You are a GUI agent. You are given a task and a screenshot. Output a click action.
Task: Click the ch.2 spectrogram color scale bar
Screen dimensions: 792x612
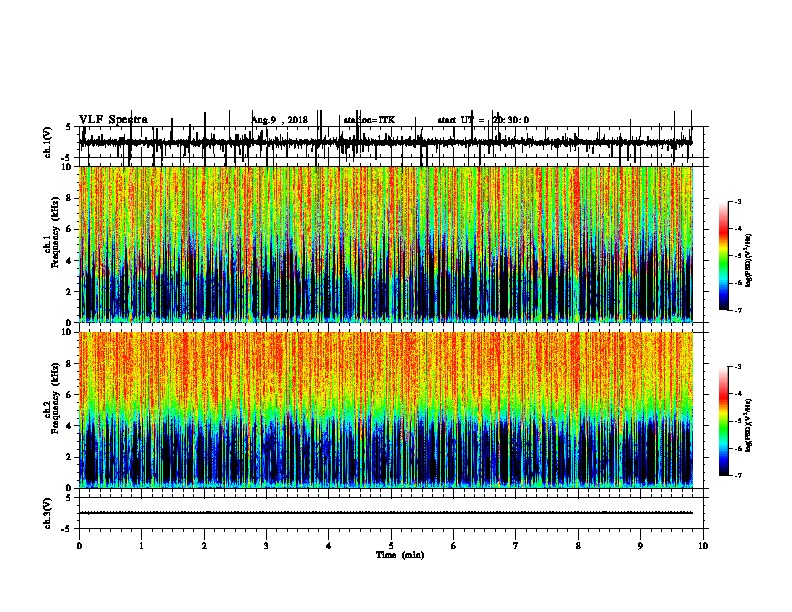[x=724, y=421]
